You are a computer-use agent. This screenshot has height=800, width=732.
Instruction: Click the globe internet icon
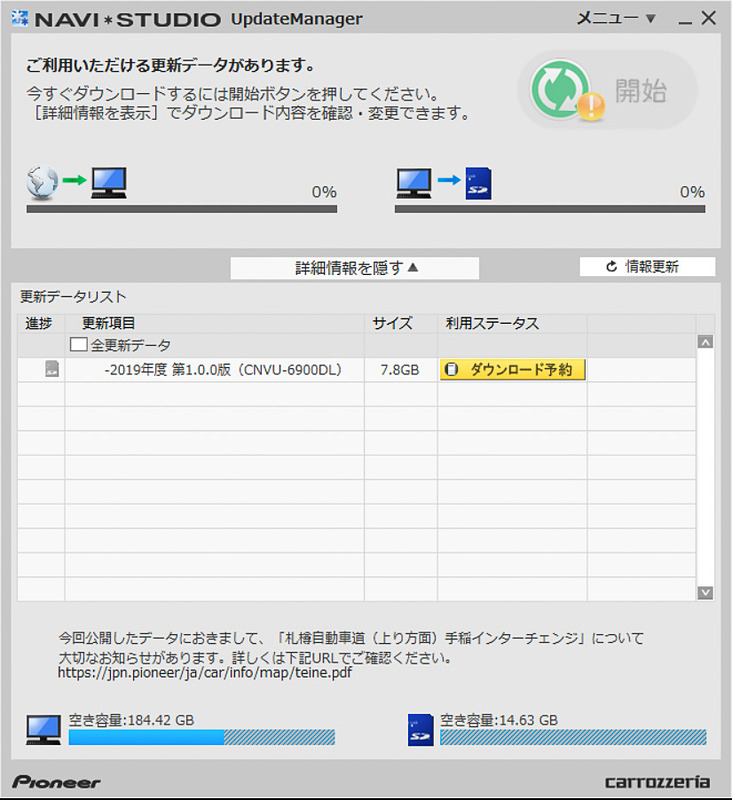42,182
